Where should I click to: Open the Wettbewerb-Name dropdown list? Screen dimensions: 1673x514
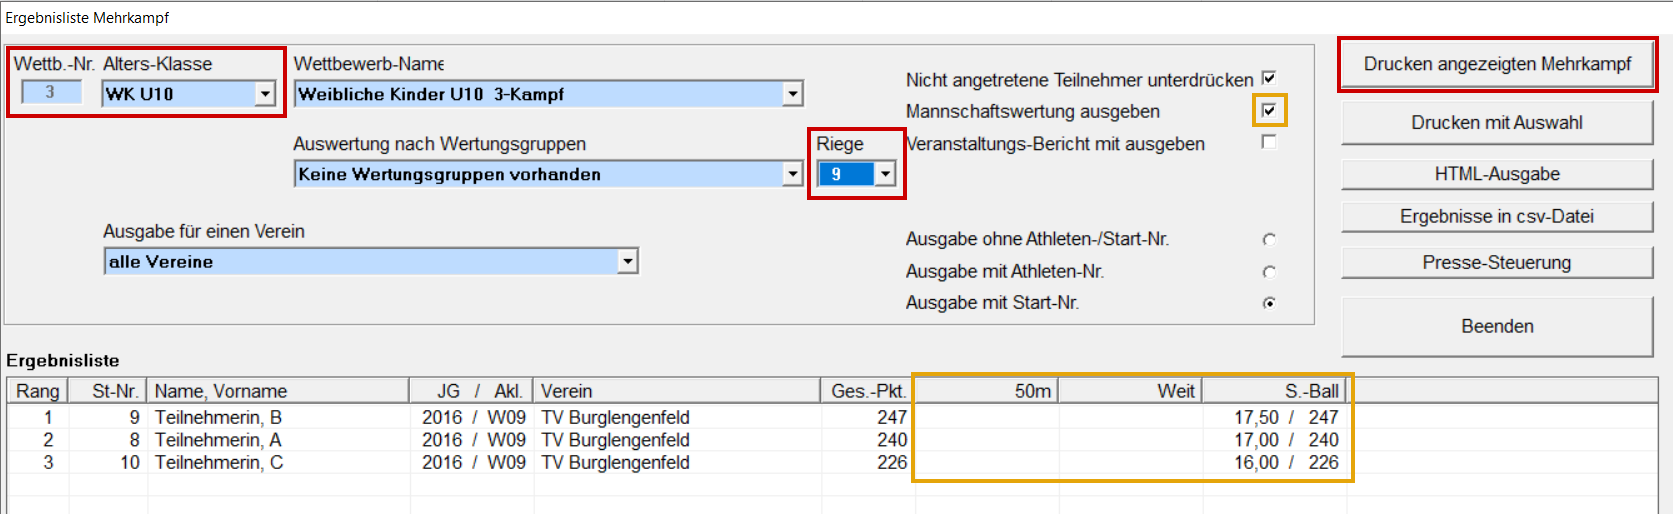792,94
